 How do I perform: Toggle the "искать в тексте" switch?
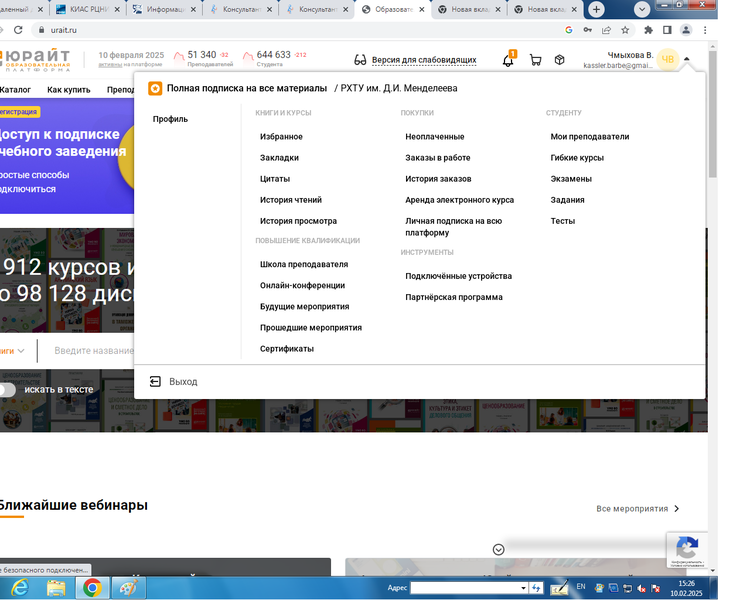7,389
